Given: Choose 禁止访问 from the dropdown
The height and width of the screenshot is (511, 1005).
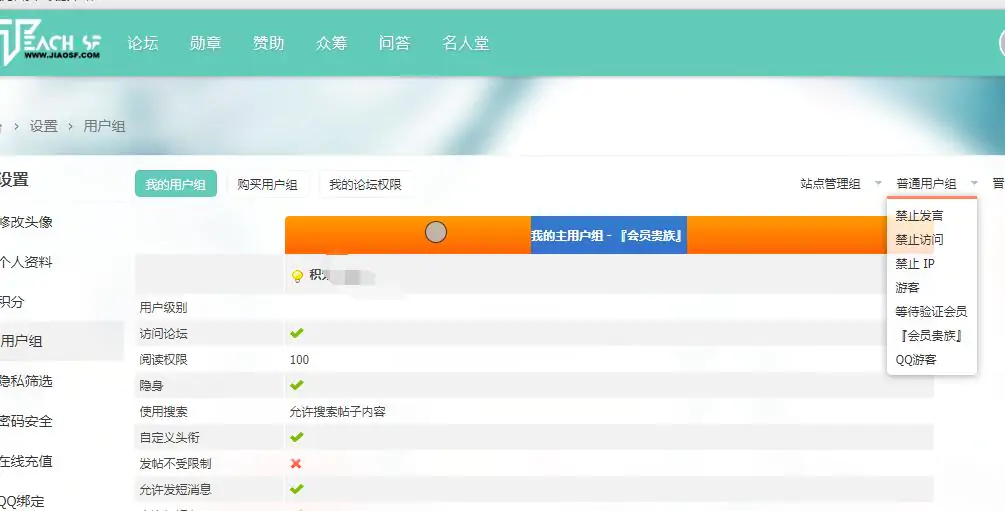Looking at the screenshot, I should click(919, 240).
